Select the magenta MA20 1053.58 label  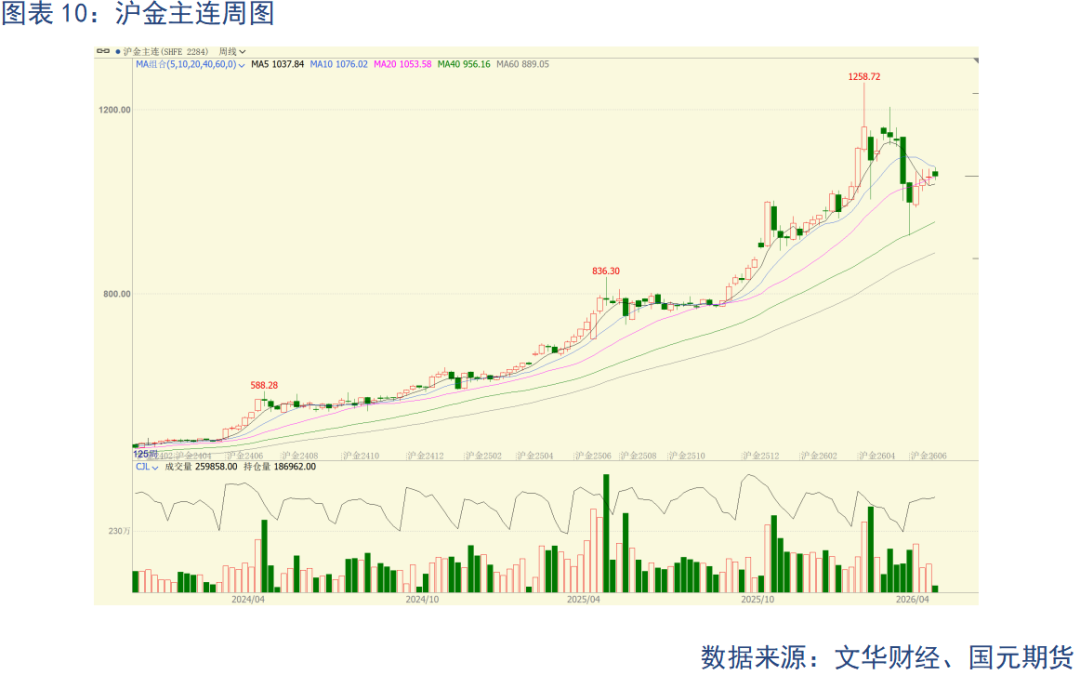(x=402, y=64)
